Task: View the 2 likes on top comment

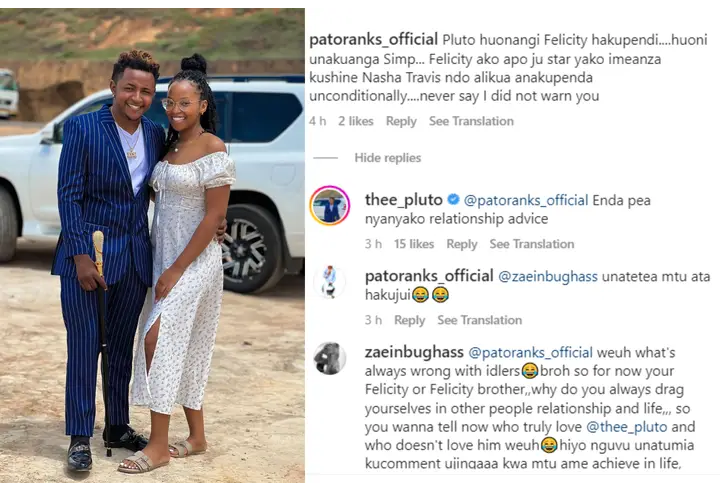Action: 355,121
